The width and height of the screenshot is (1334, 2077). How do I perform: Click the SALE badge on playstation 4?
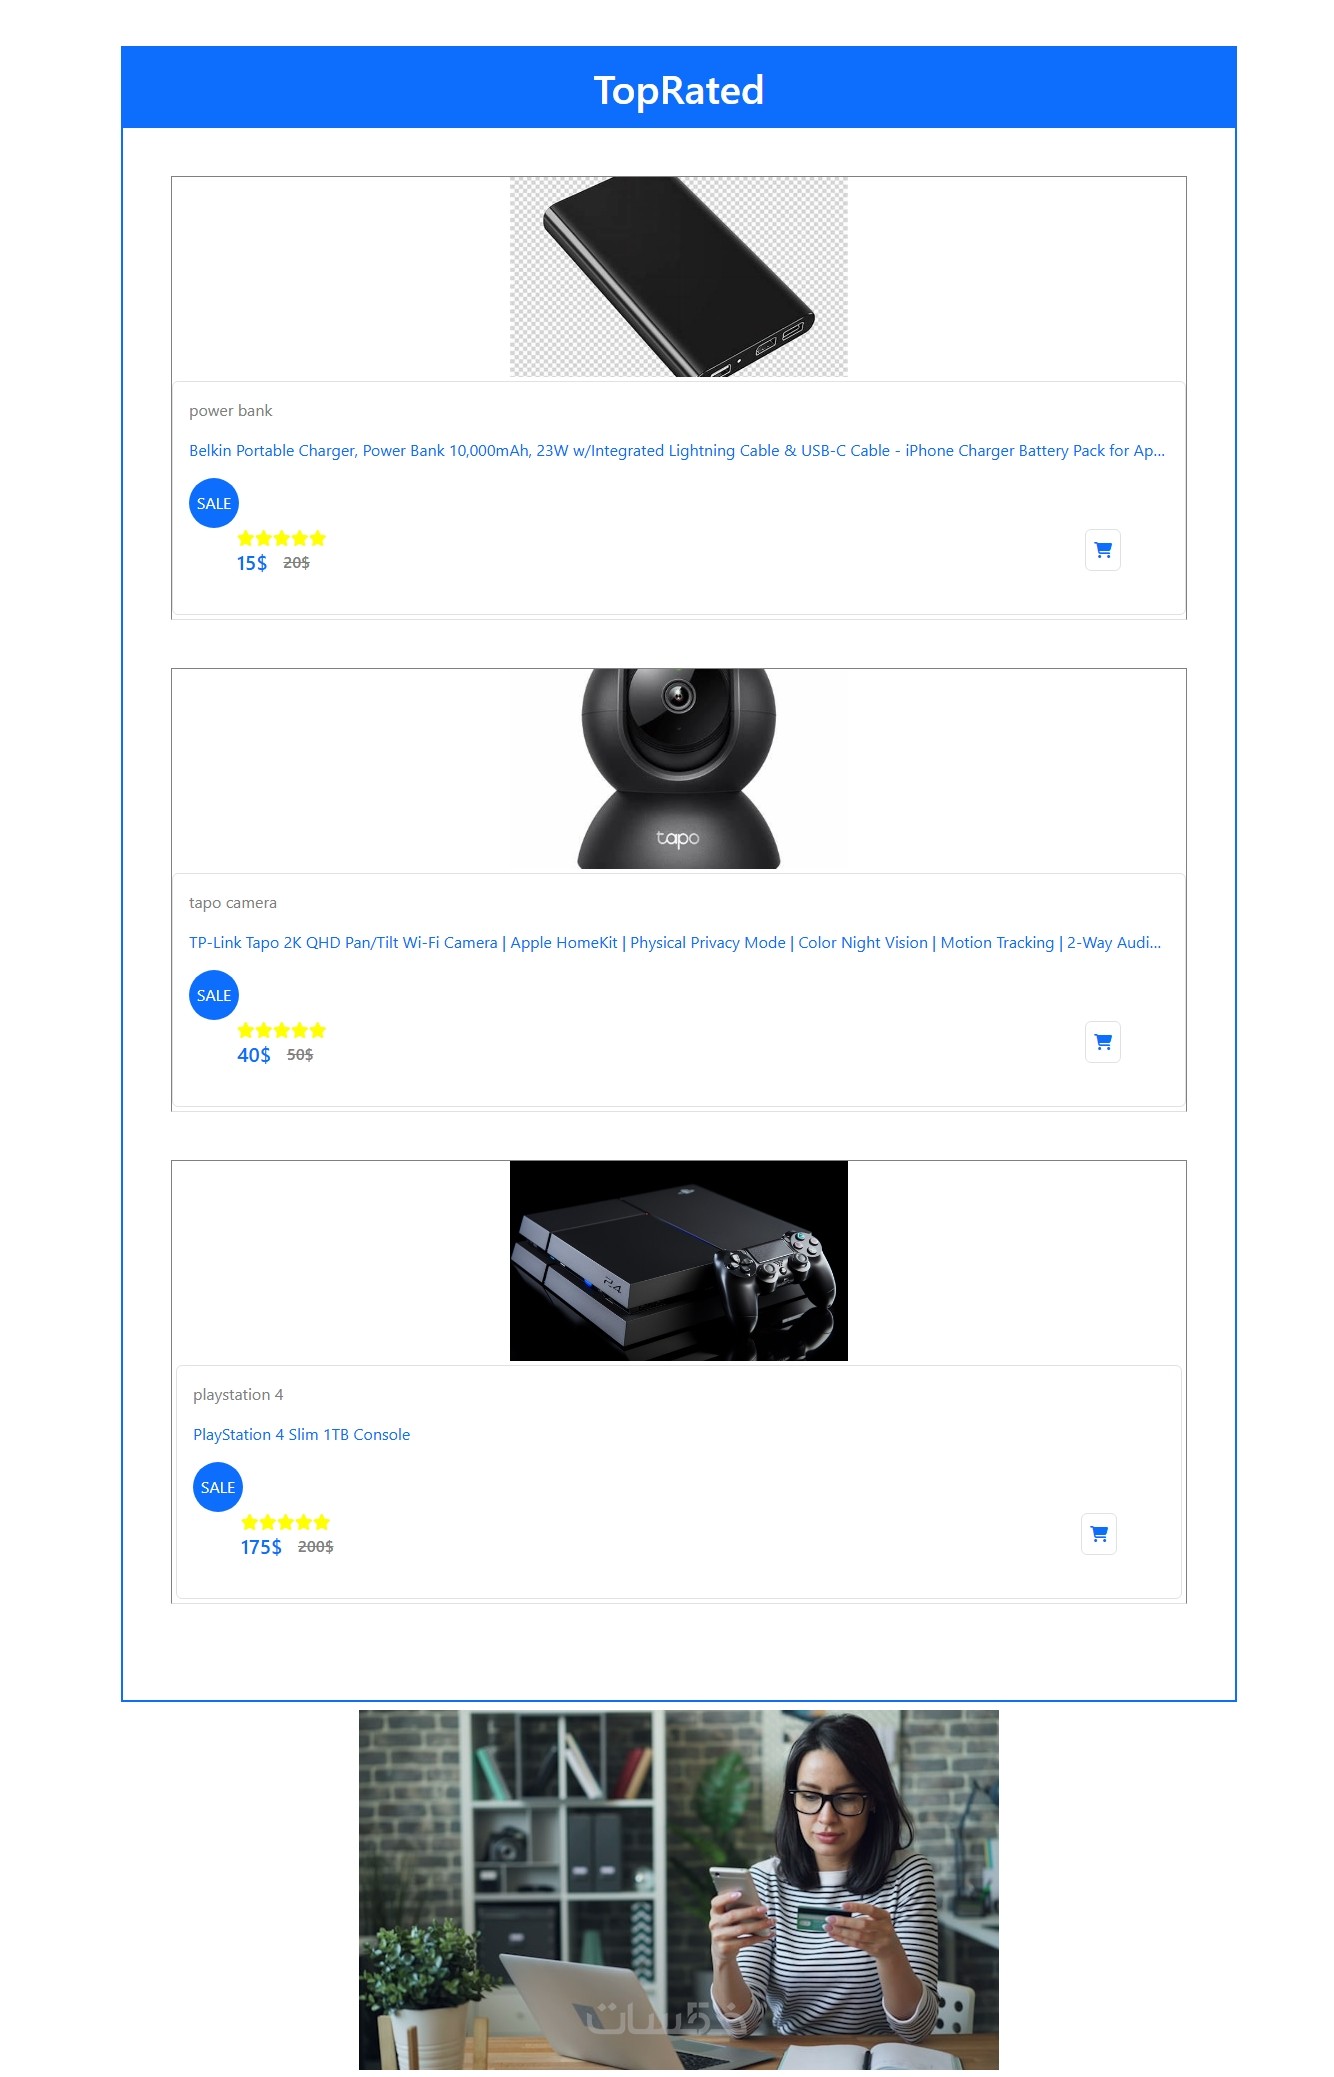tap(218, 1487)
